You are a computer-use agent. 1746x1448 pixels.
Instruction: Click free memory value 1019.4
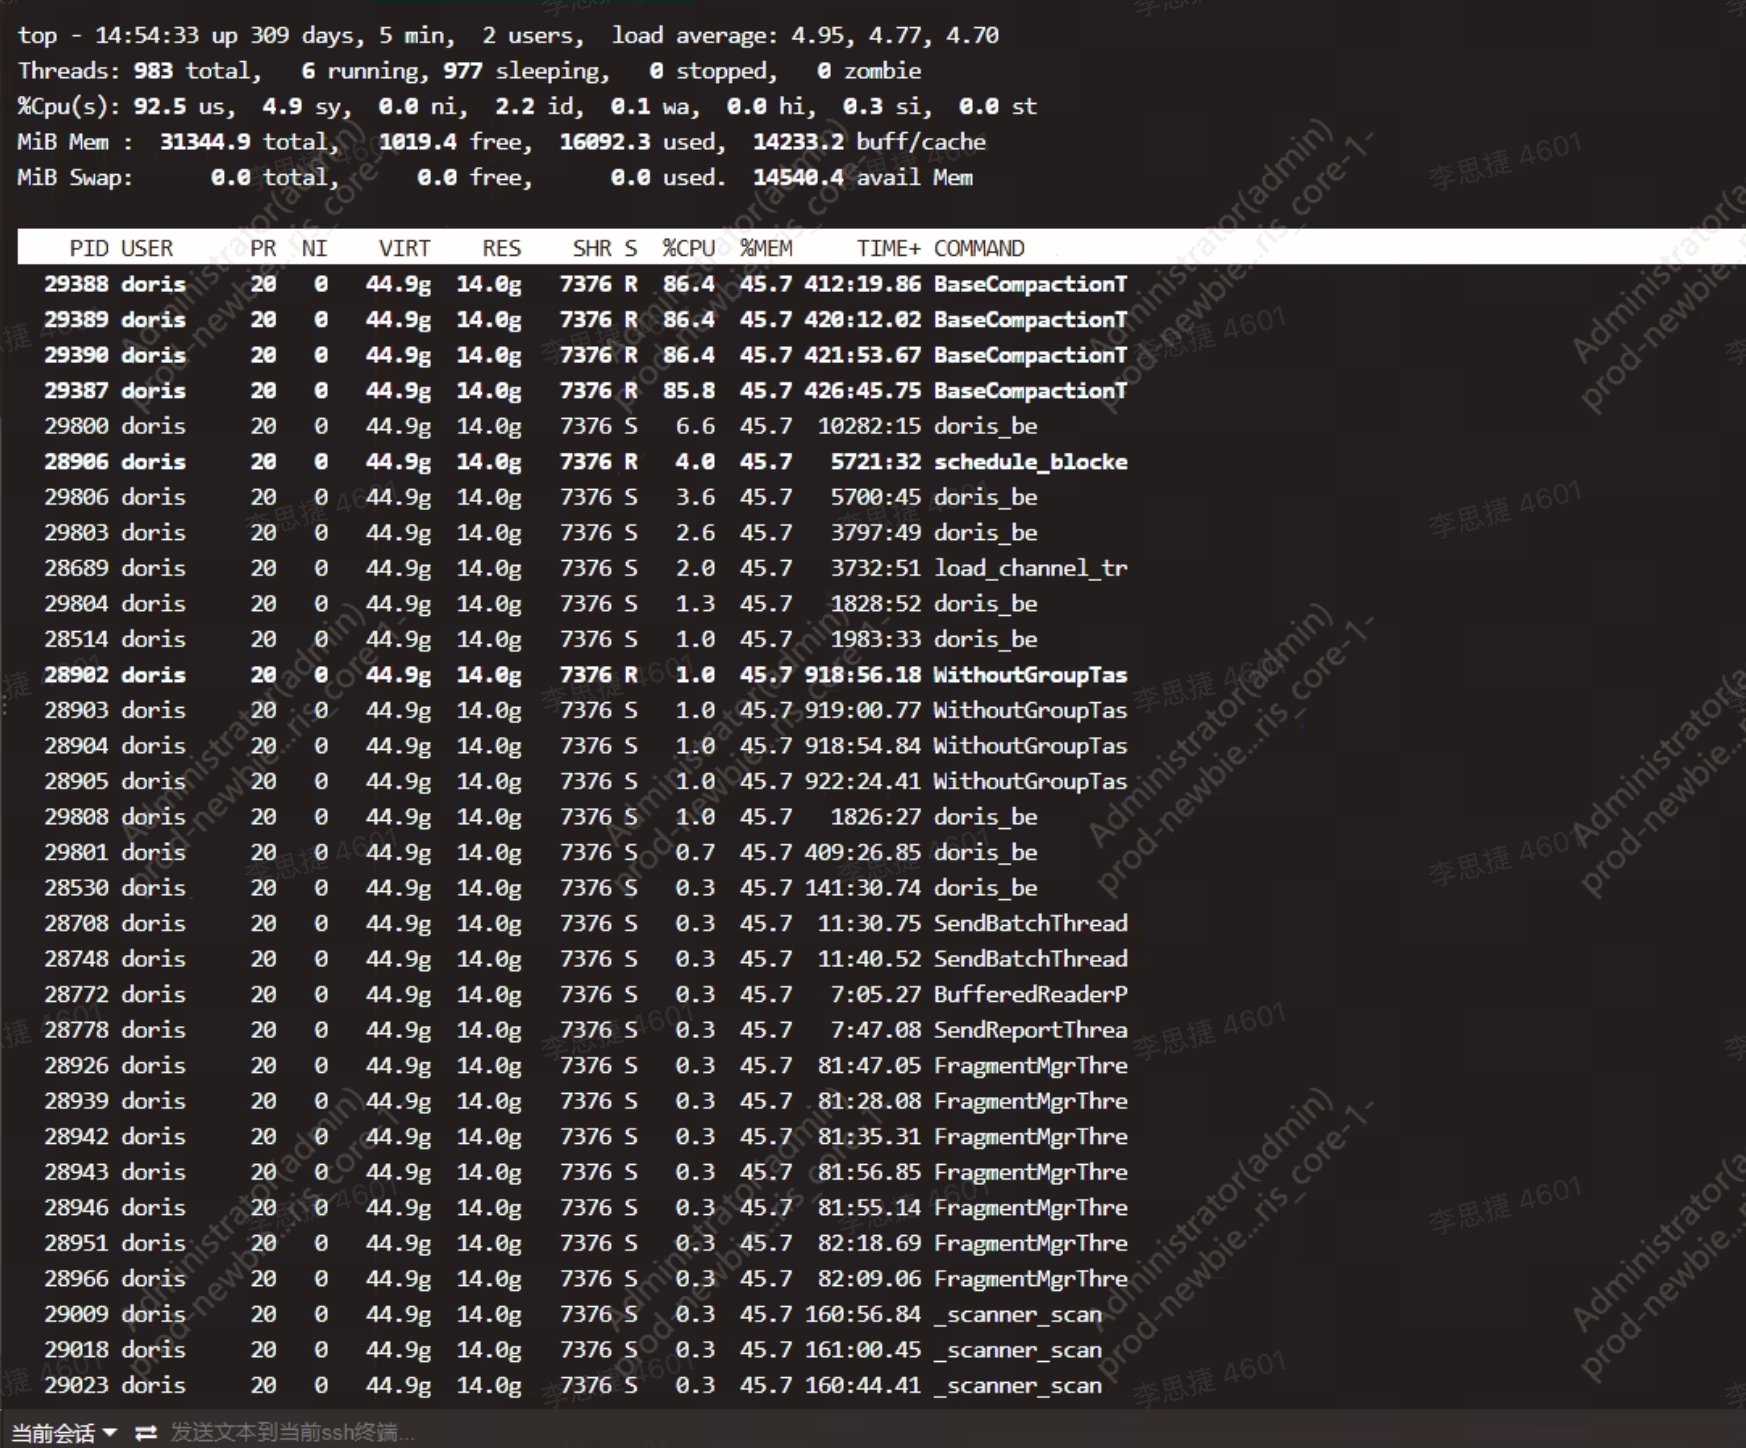coord(417,142)
